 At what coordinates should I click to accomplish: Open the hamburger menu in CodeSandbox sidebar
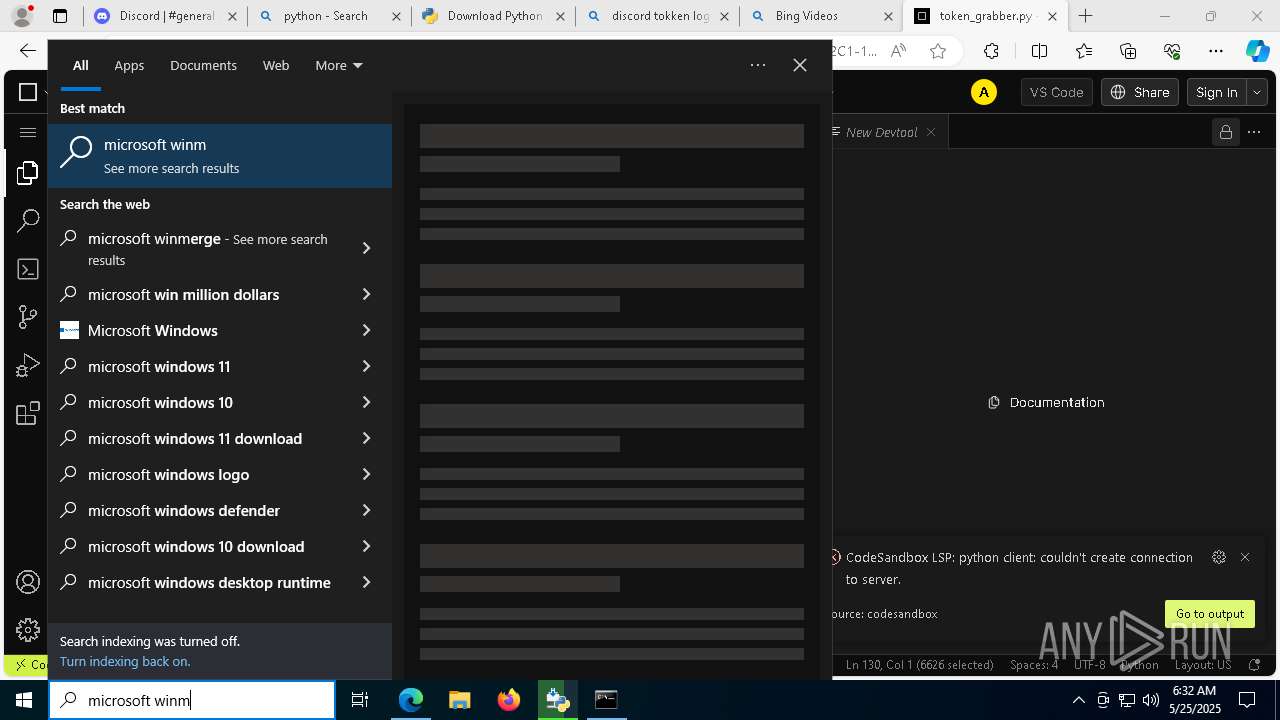28,132
